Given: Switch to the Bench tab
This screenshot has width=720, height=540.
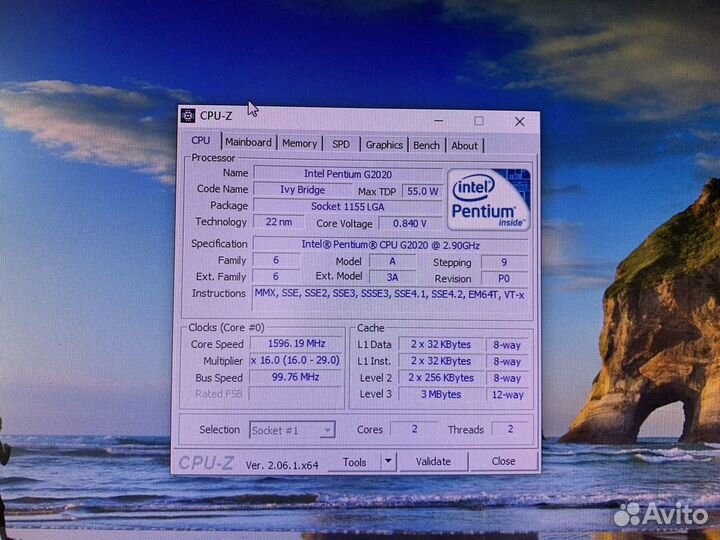Looking at the screenshot, I should pyautogui.click(x=426, y=146).
